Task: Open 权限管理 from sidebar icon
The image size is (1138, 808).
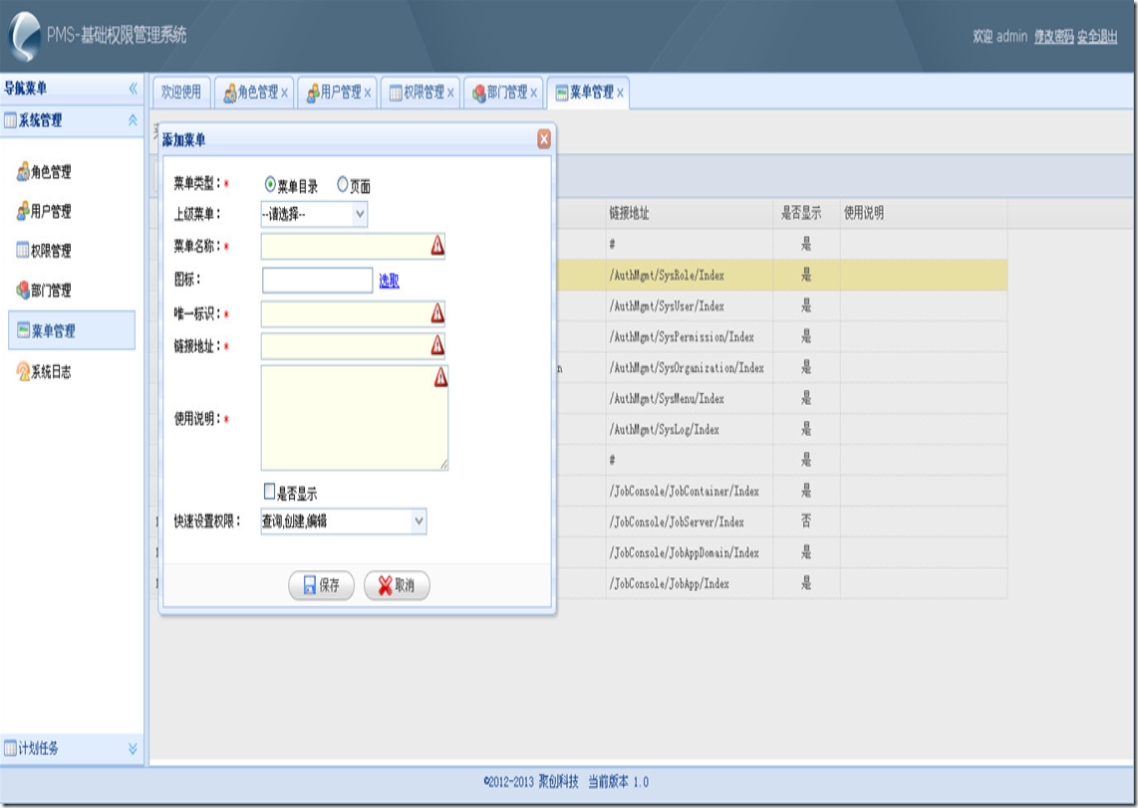Action: coord(23,251)
